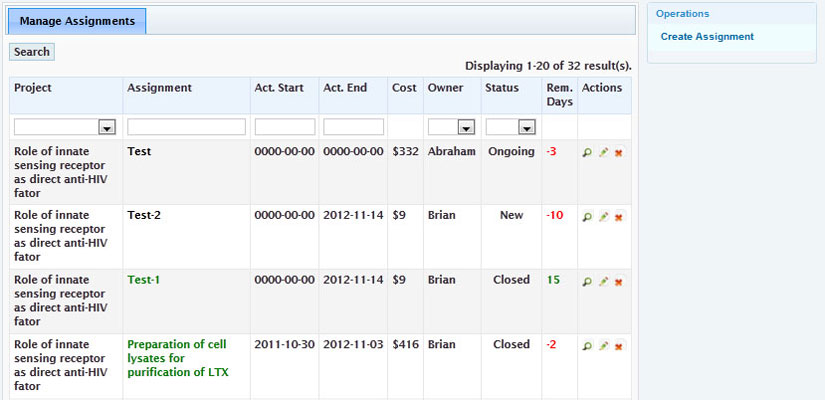This screenshot has height=400, width=825.
Task: Open the Status filter dropdown
Action: pyautogui.click(x=526, y=128)
